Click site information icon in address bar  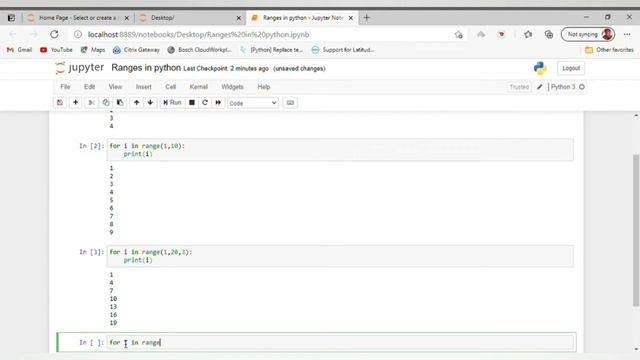tap(78, 35)
